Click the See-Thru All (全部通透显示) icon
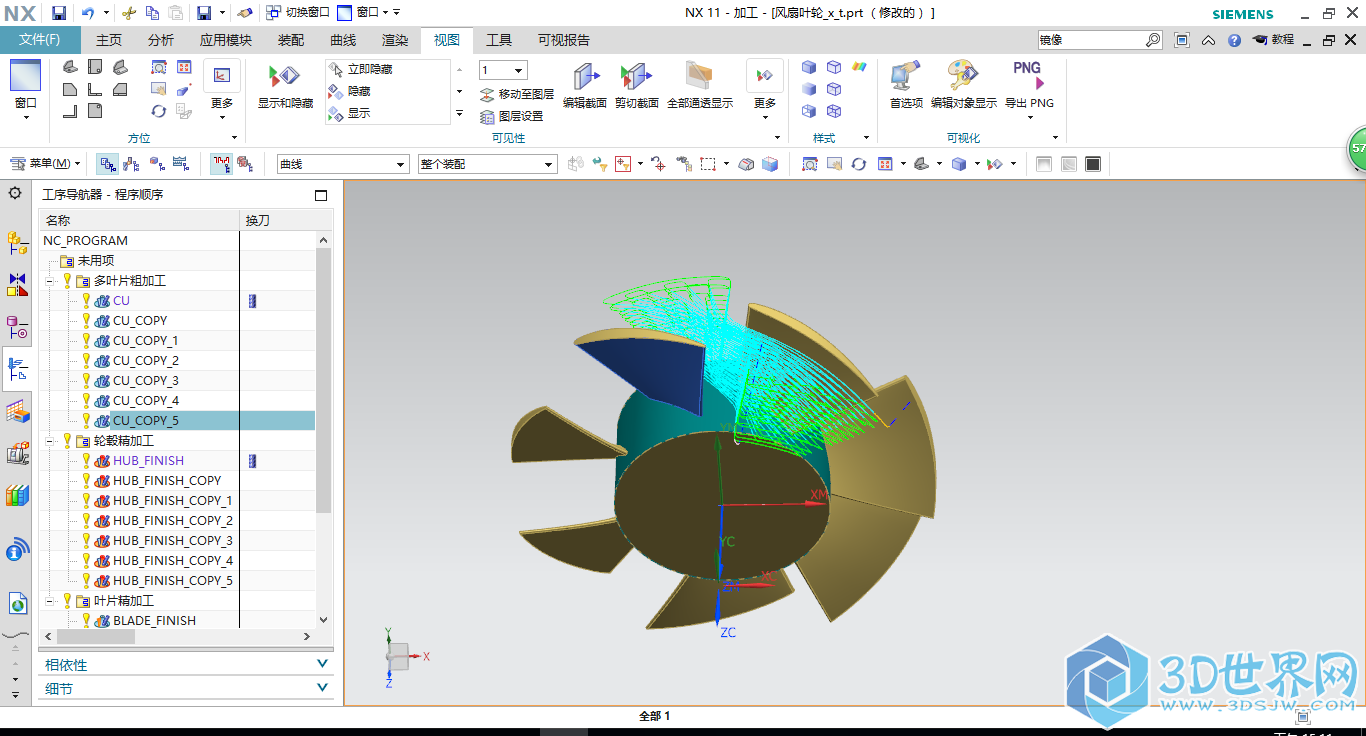Screen dimensions: 1366x736 (699, 77)
